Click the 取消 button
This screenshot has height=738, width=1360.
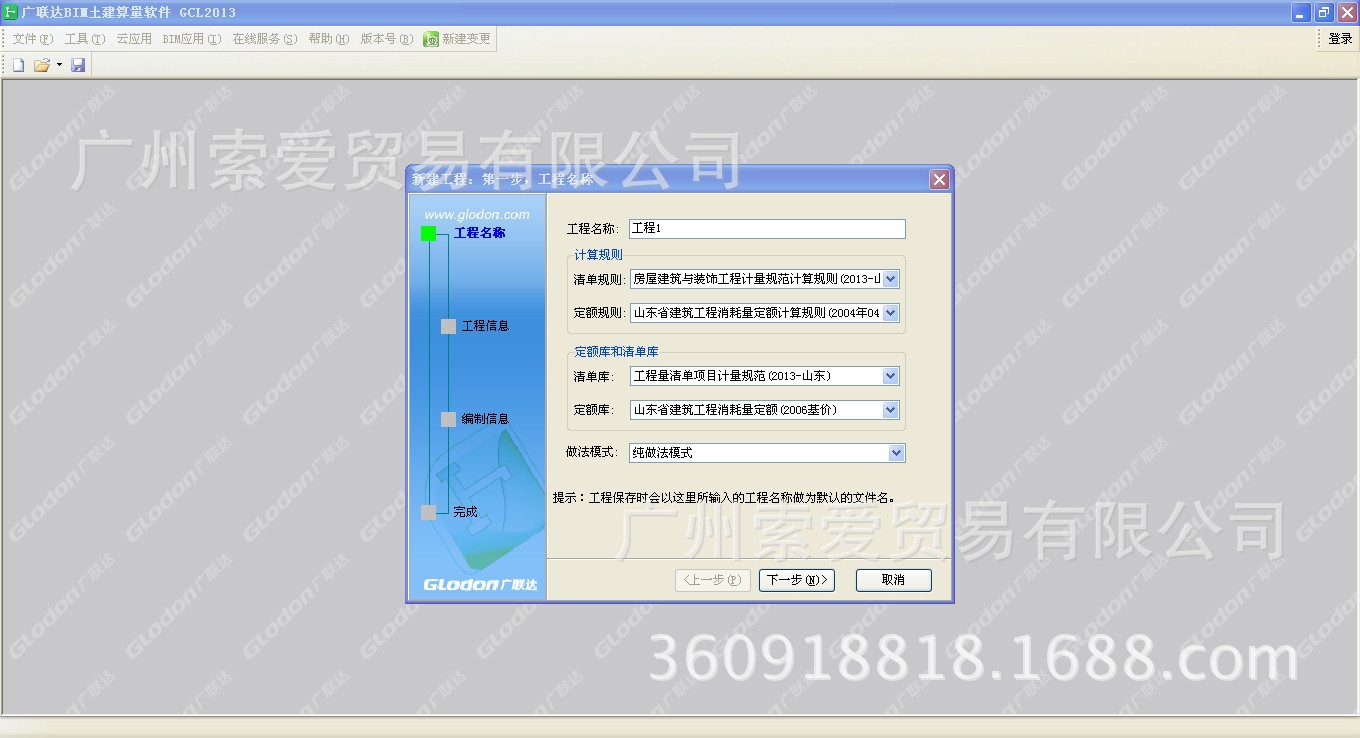pyautogui.click(x=893, y=580)
